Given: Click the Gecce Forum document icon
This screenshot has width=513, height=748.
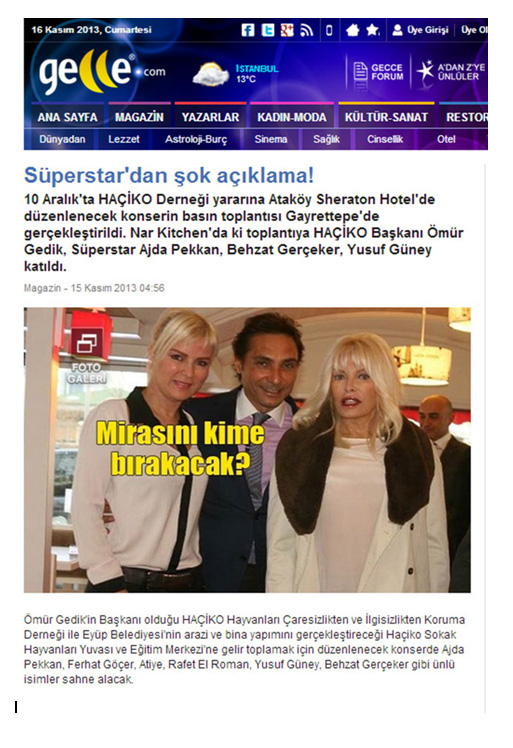Looking at the screenshot, I should [361, 72].
